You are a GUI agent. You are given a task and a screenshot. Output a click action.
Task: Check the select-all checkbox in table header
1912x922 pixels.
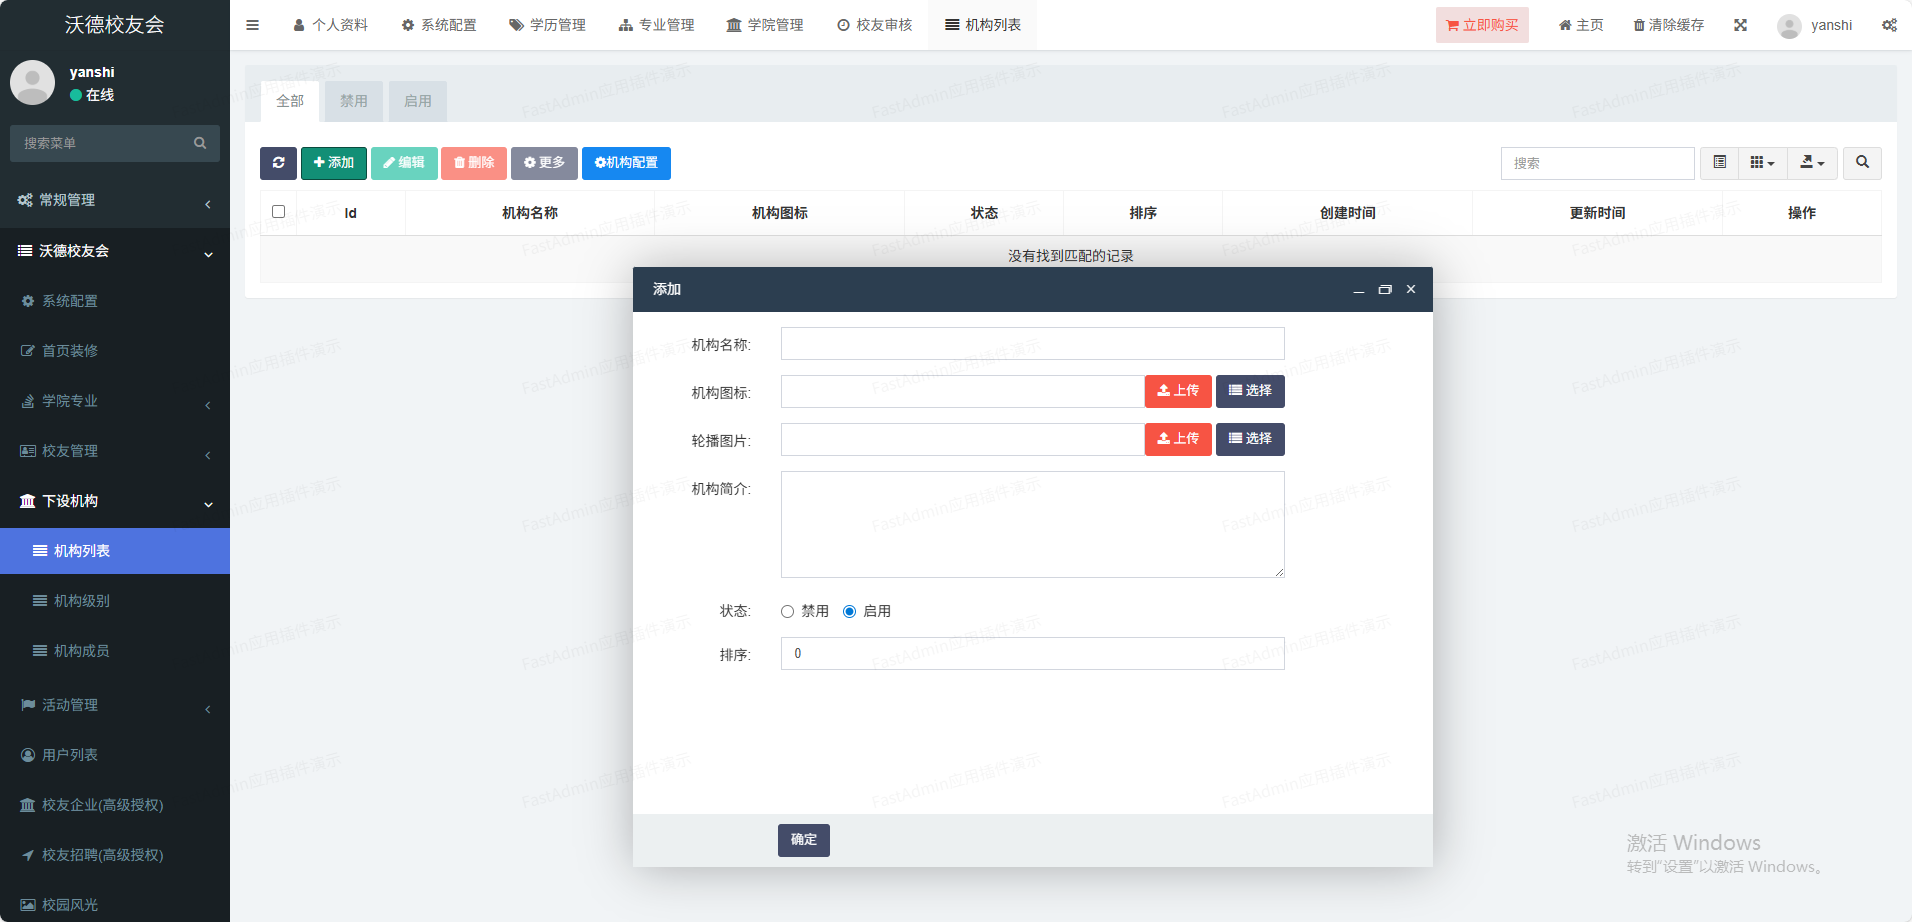click(x=279, y=212)
